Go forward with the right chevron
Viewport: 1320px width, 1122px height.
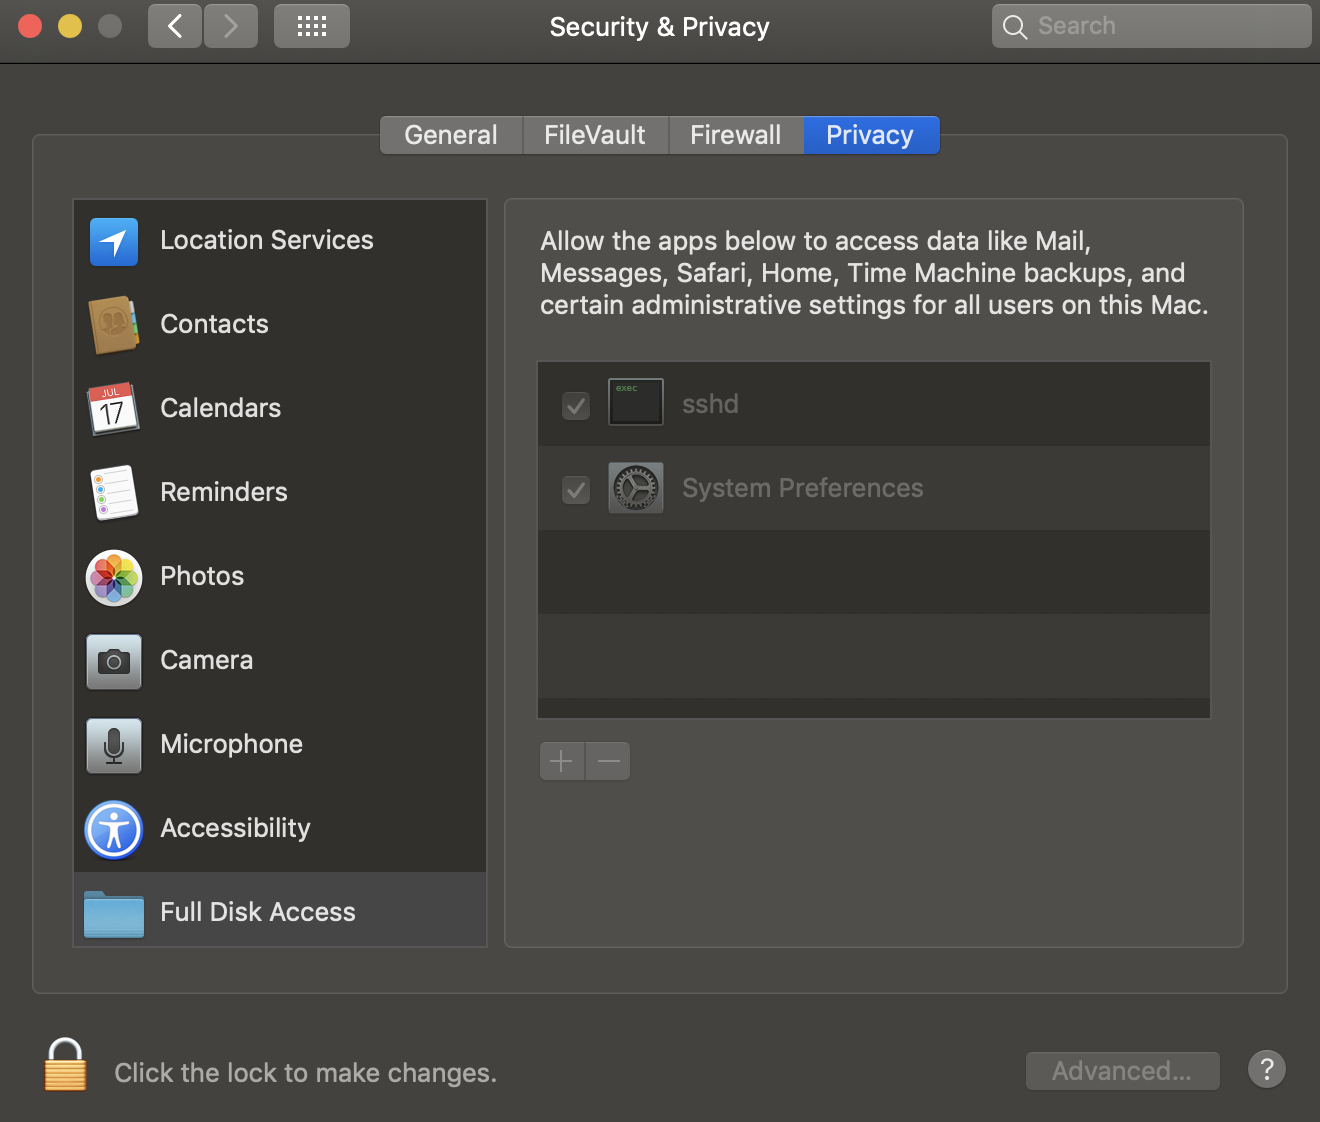tap(231, 26)
